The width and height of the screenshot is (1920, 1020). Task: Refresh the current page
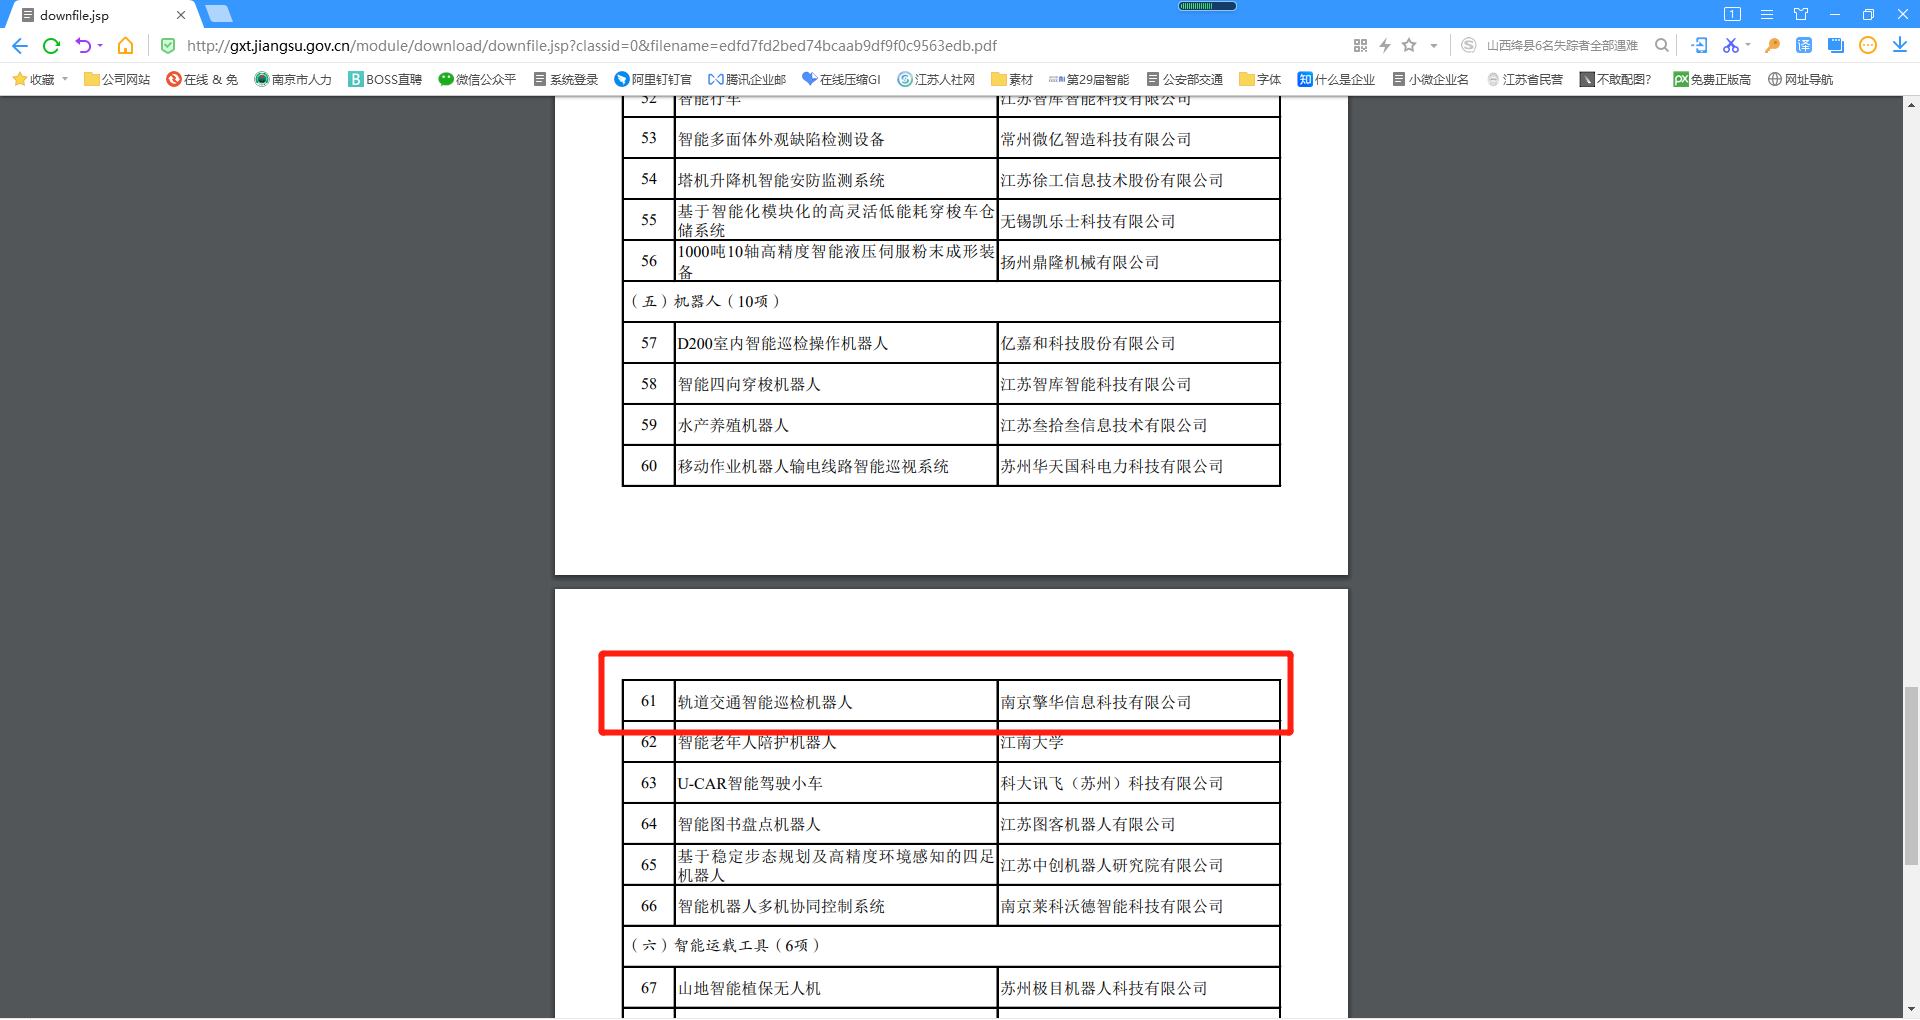pyautogui.click(x=51, y=45)
